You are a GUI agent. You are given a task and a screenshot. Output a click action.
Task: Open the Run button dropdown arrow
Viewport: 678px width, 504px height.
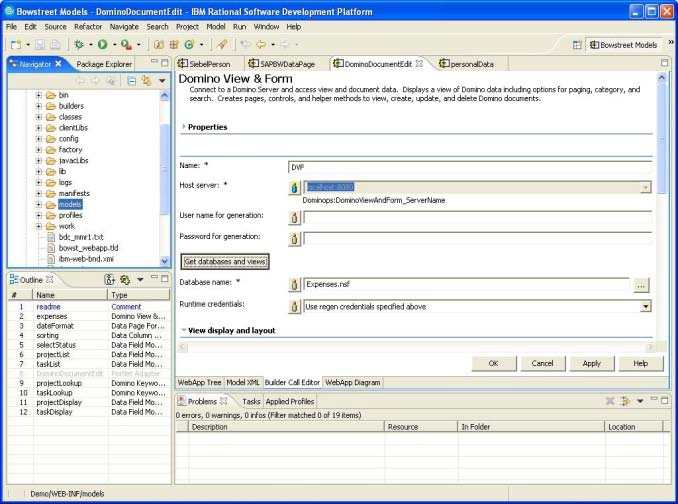[x=115, y=45]
